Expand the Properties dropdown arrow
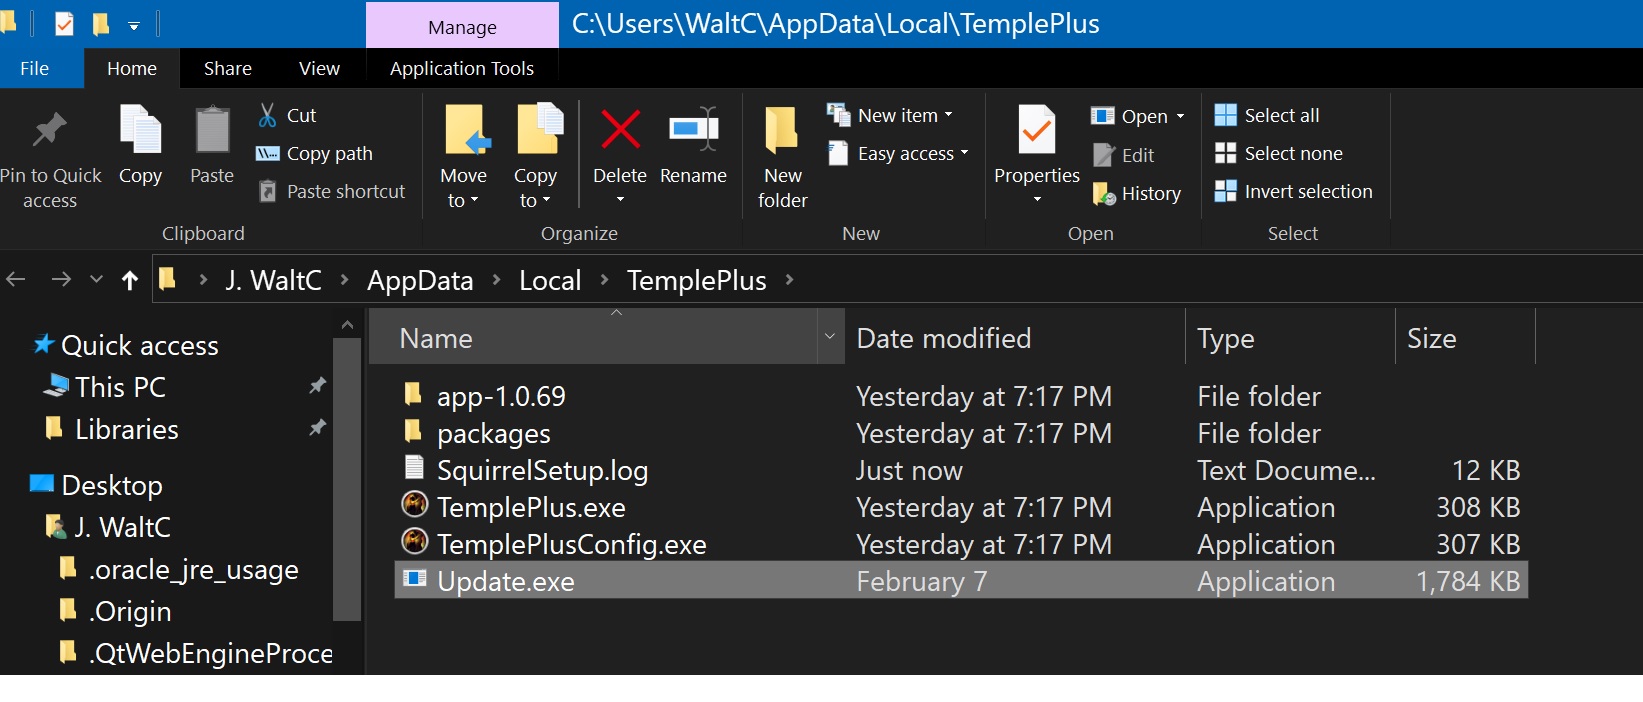 [x=1037, y=199]
